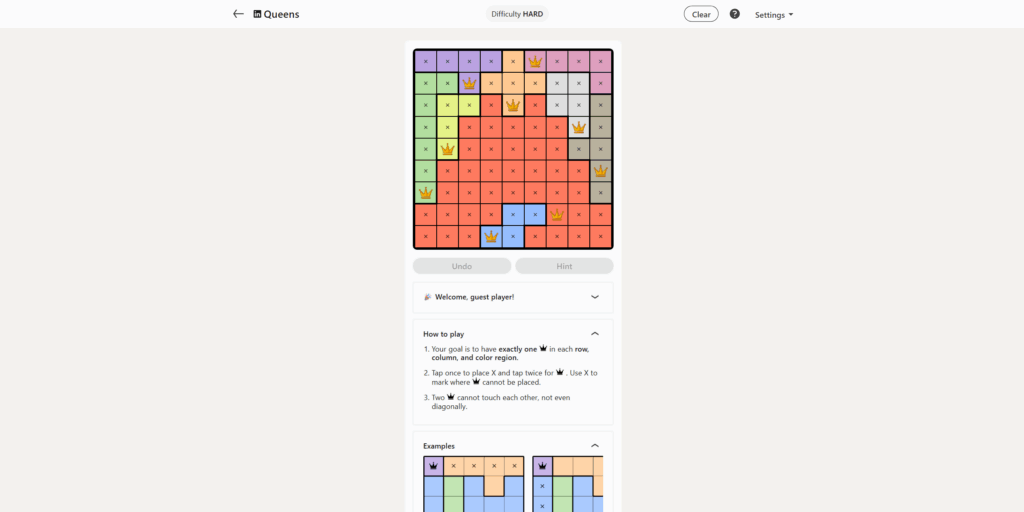Toggle the X-marked orange cell in top row
Screen dimensions: 1024x512
click(x=513, y=61)
